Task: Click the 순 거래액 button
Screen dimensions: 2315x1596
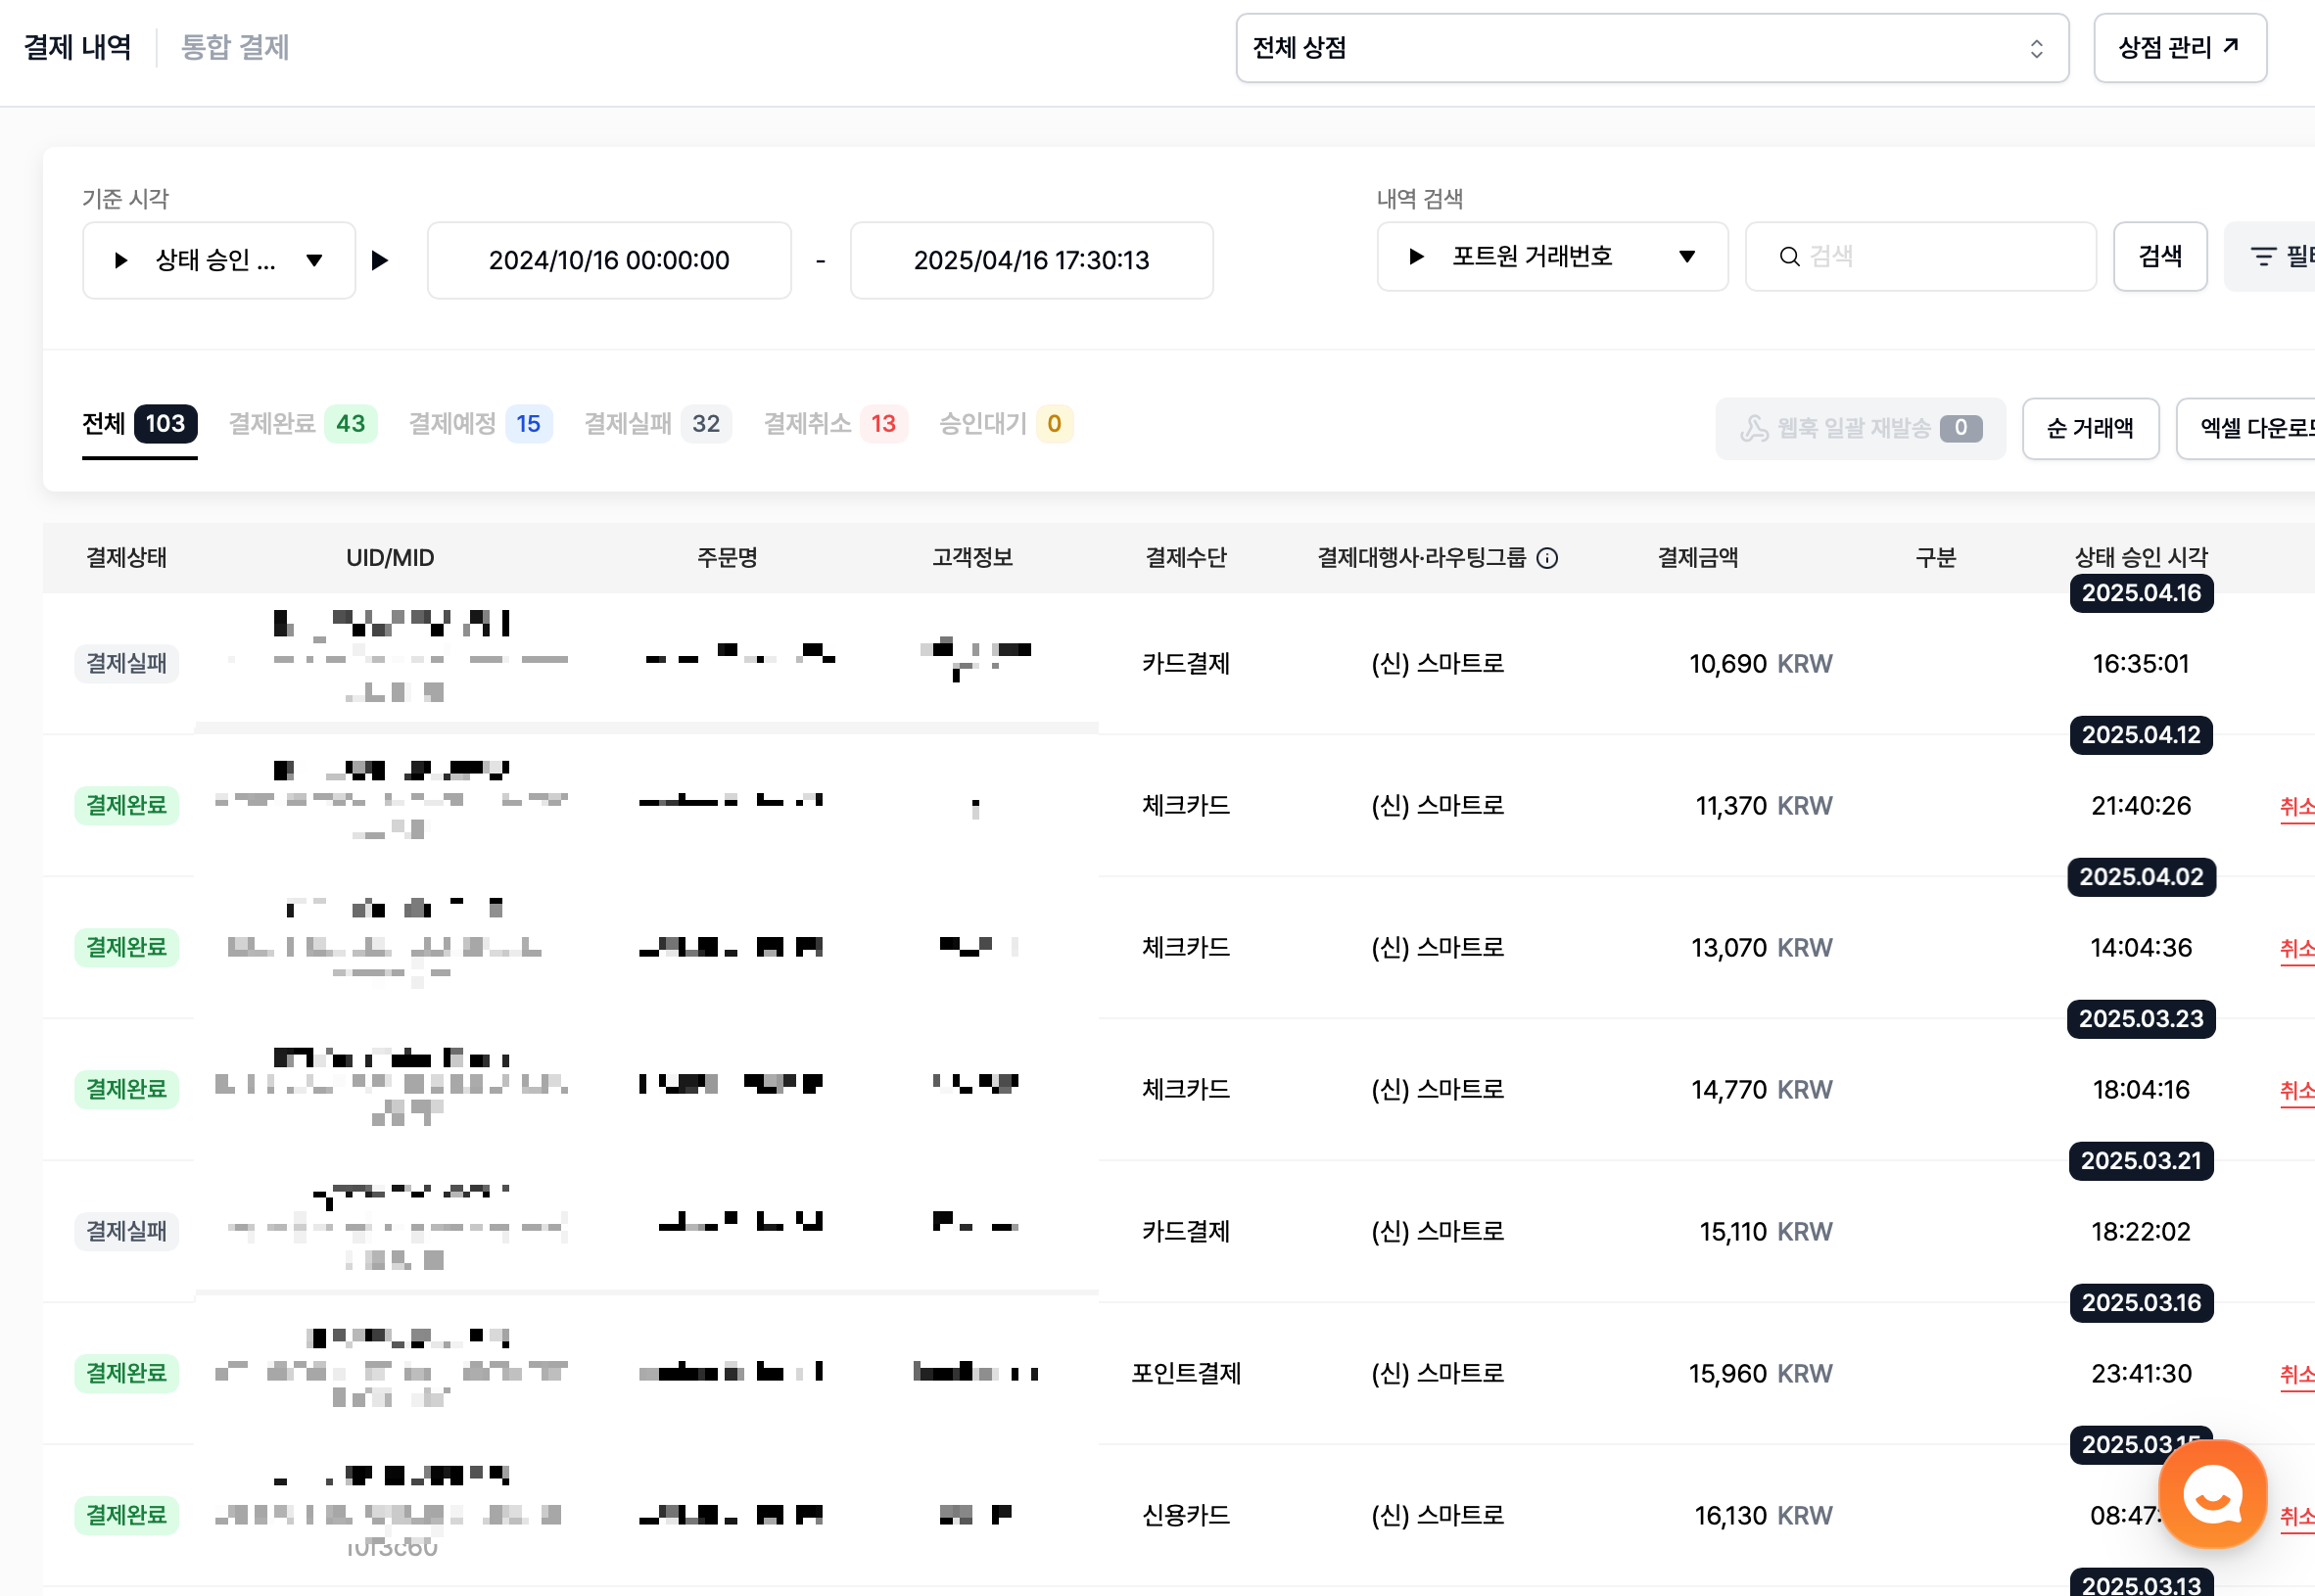Action: click(2089, 429)
